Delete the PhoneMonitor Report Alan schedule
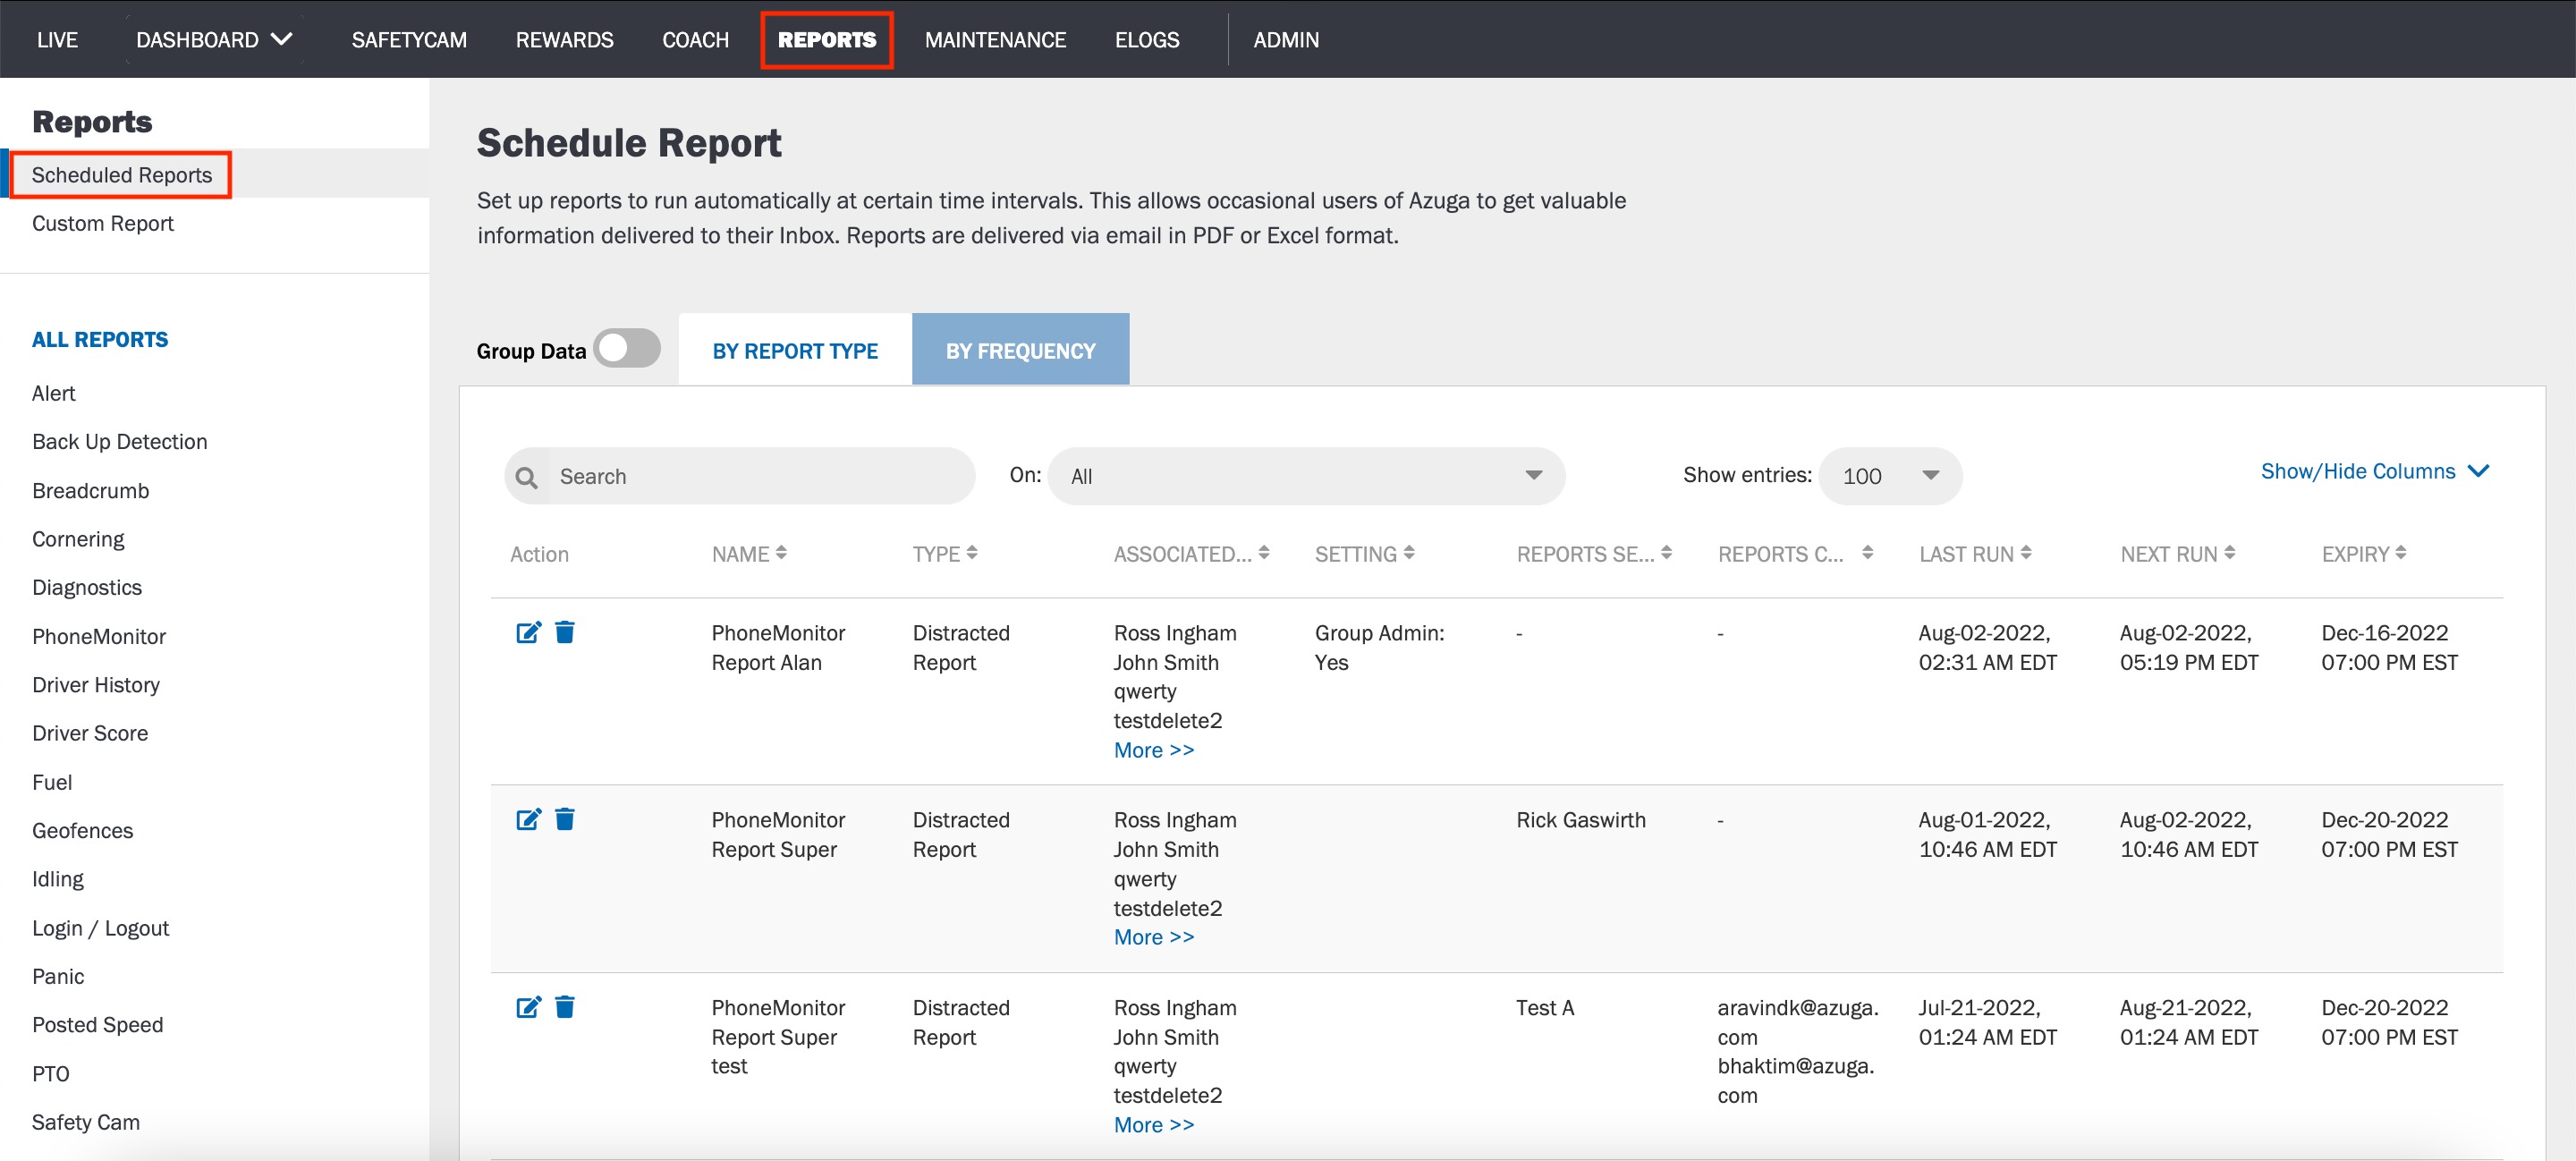Viewport: 2576px width, 1161px height. point(565,632)
